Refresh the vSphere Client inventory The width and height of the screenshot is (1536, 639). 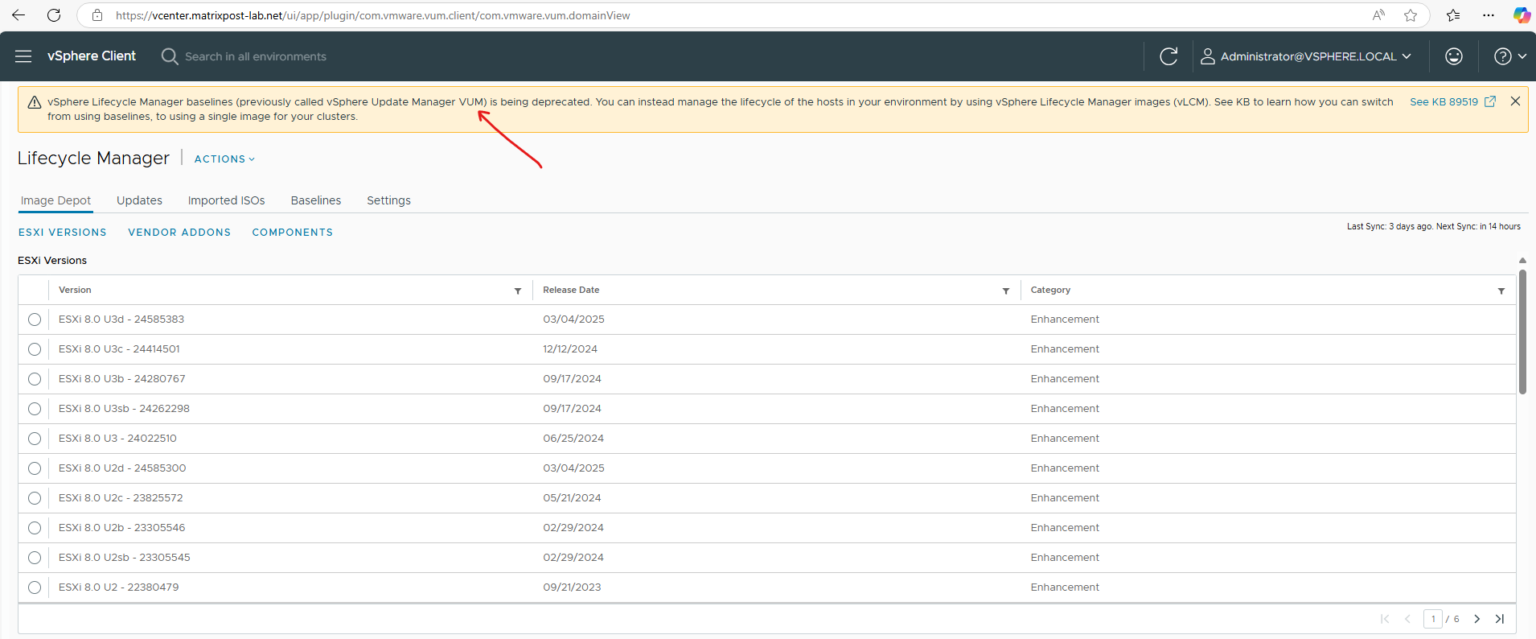(1168, 56)
